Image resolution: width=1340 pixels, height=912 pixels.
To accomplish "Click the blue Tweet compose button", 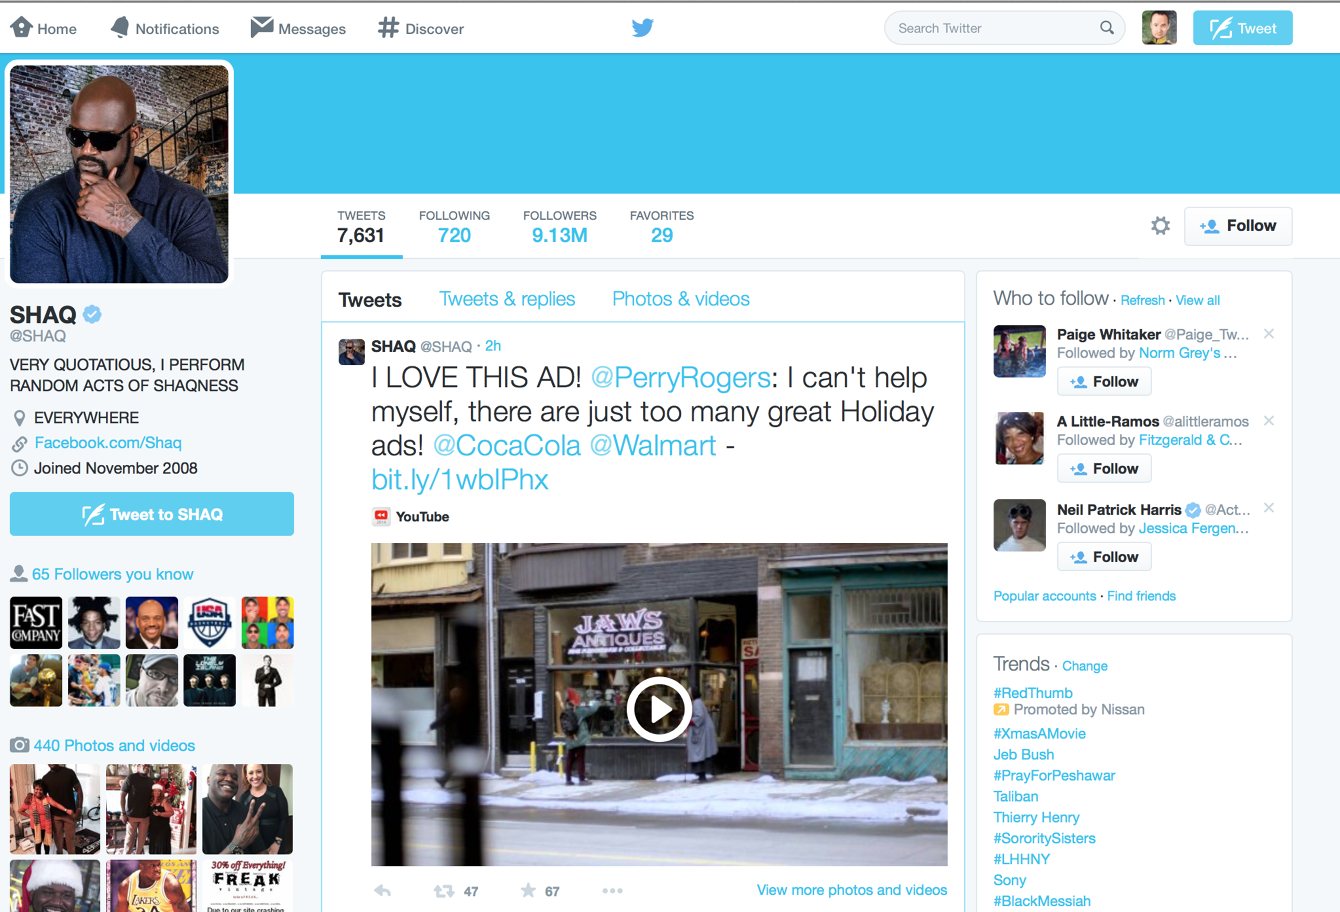I will tap(1242, 28).
